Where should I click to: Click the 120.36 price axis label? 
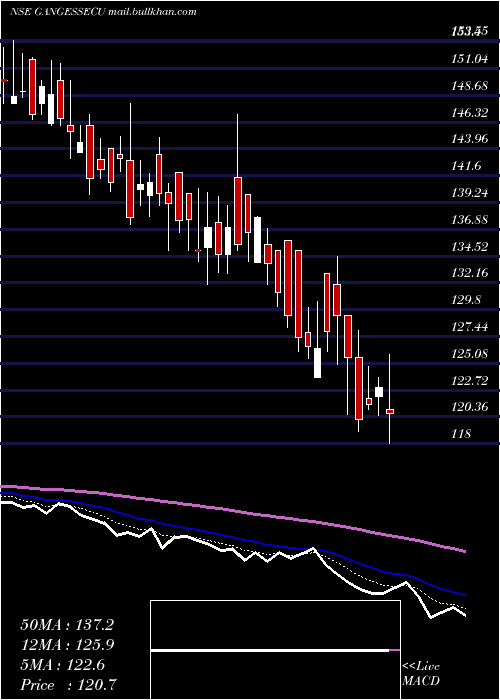click(468, 407)
